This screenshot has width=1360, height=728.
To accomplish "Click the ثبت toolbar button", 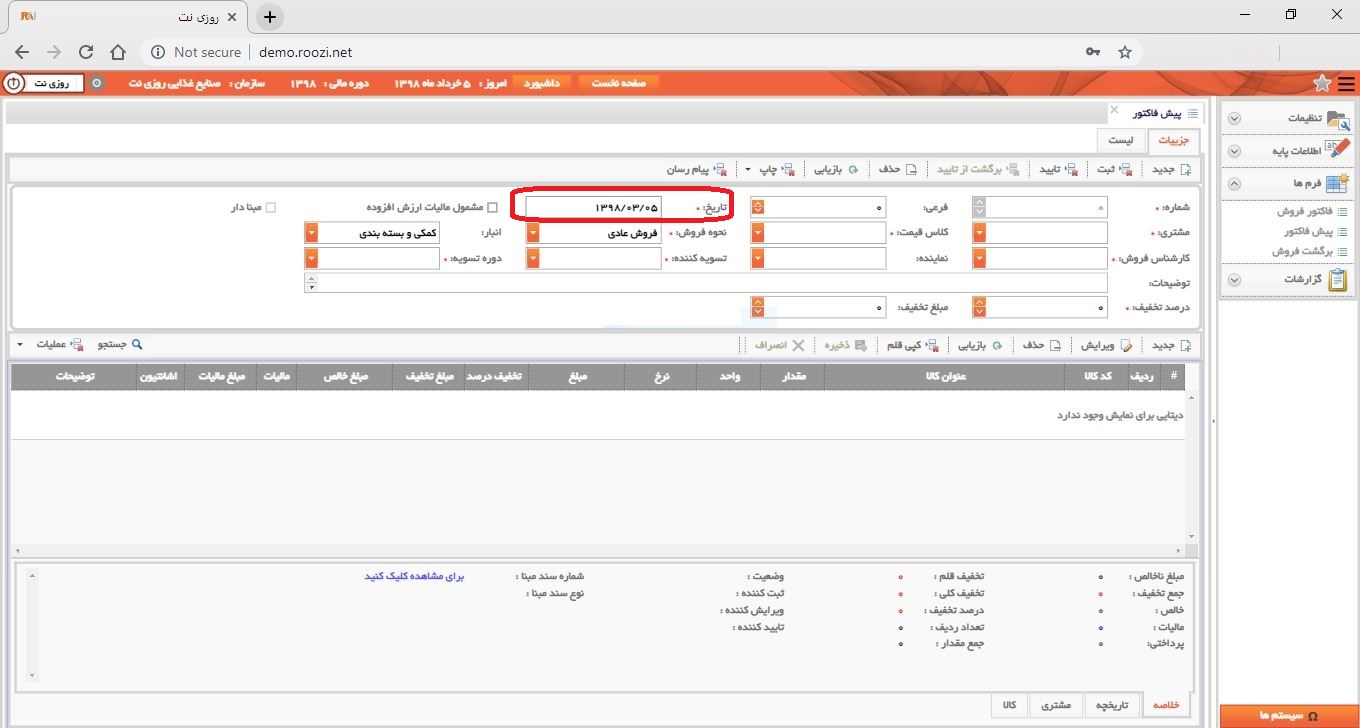I will coord(1113,169).
